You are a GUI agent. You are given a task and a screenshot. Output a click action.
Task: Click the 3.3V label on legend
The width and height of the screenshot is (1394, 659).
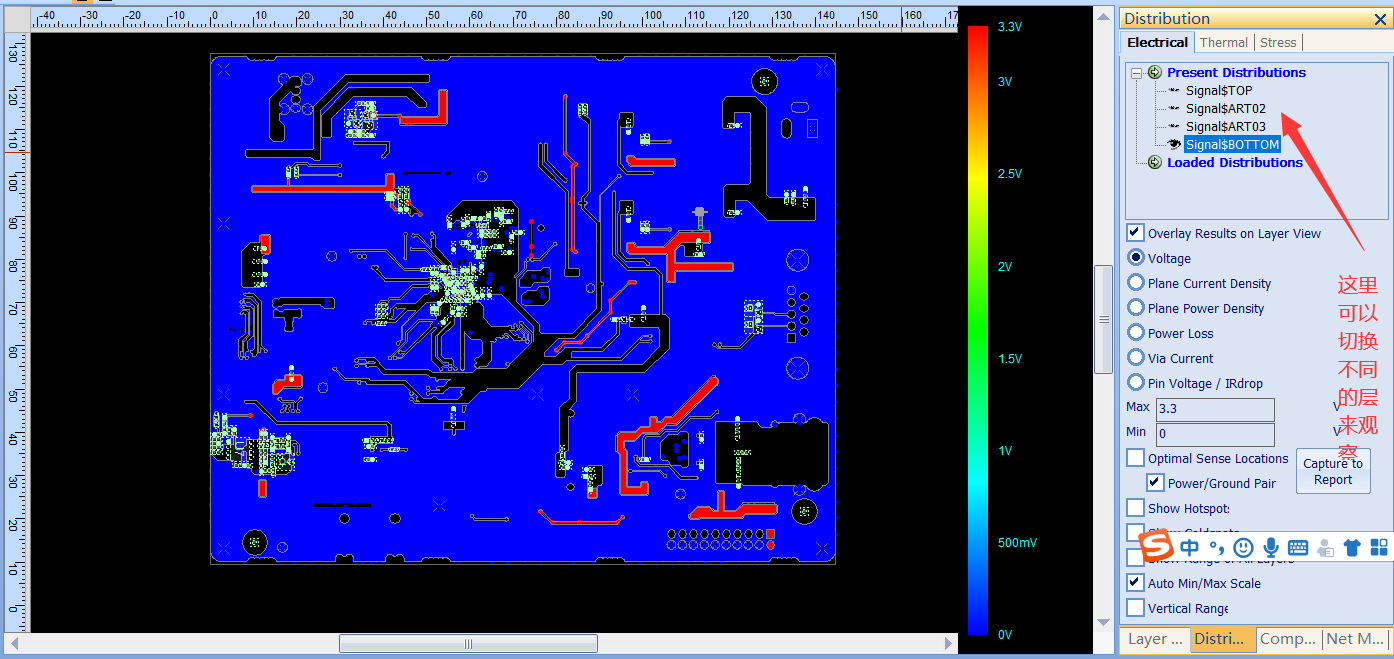tap(1010, 27)
